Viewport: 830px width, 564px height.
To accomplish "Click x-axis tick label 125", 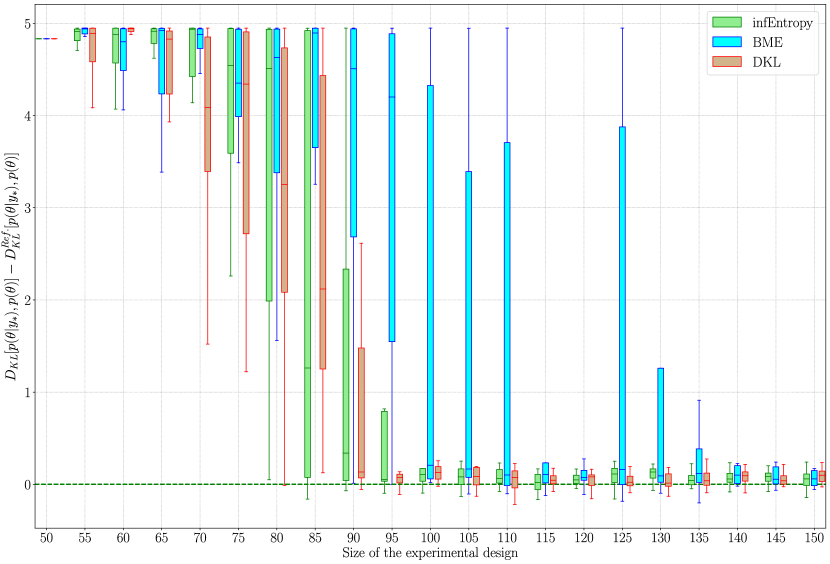I will (x=622, y=538).
